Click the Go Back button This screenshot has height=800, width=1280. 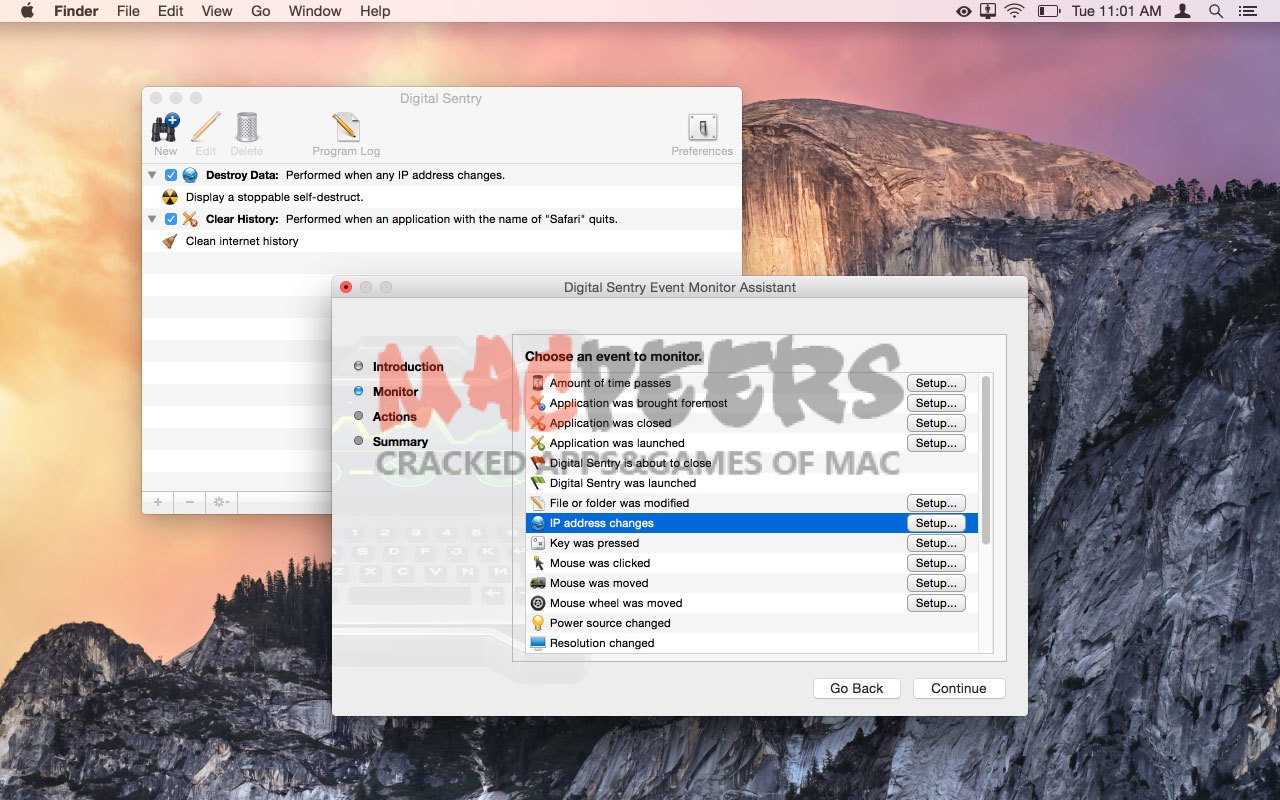click(856, 688)
